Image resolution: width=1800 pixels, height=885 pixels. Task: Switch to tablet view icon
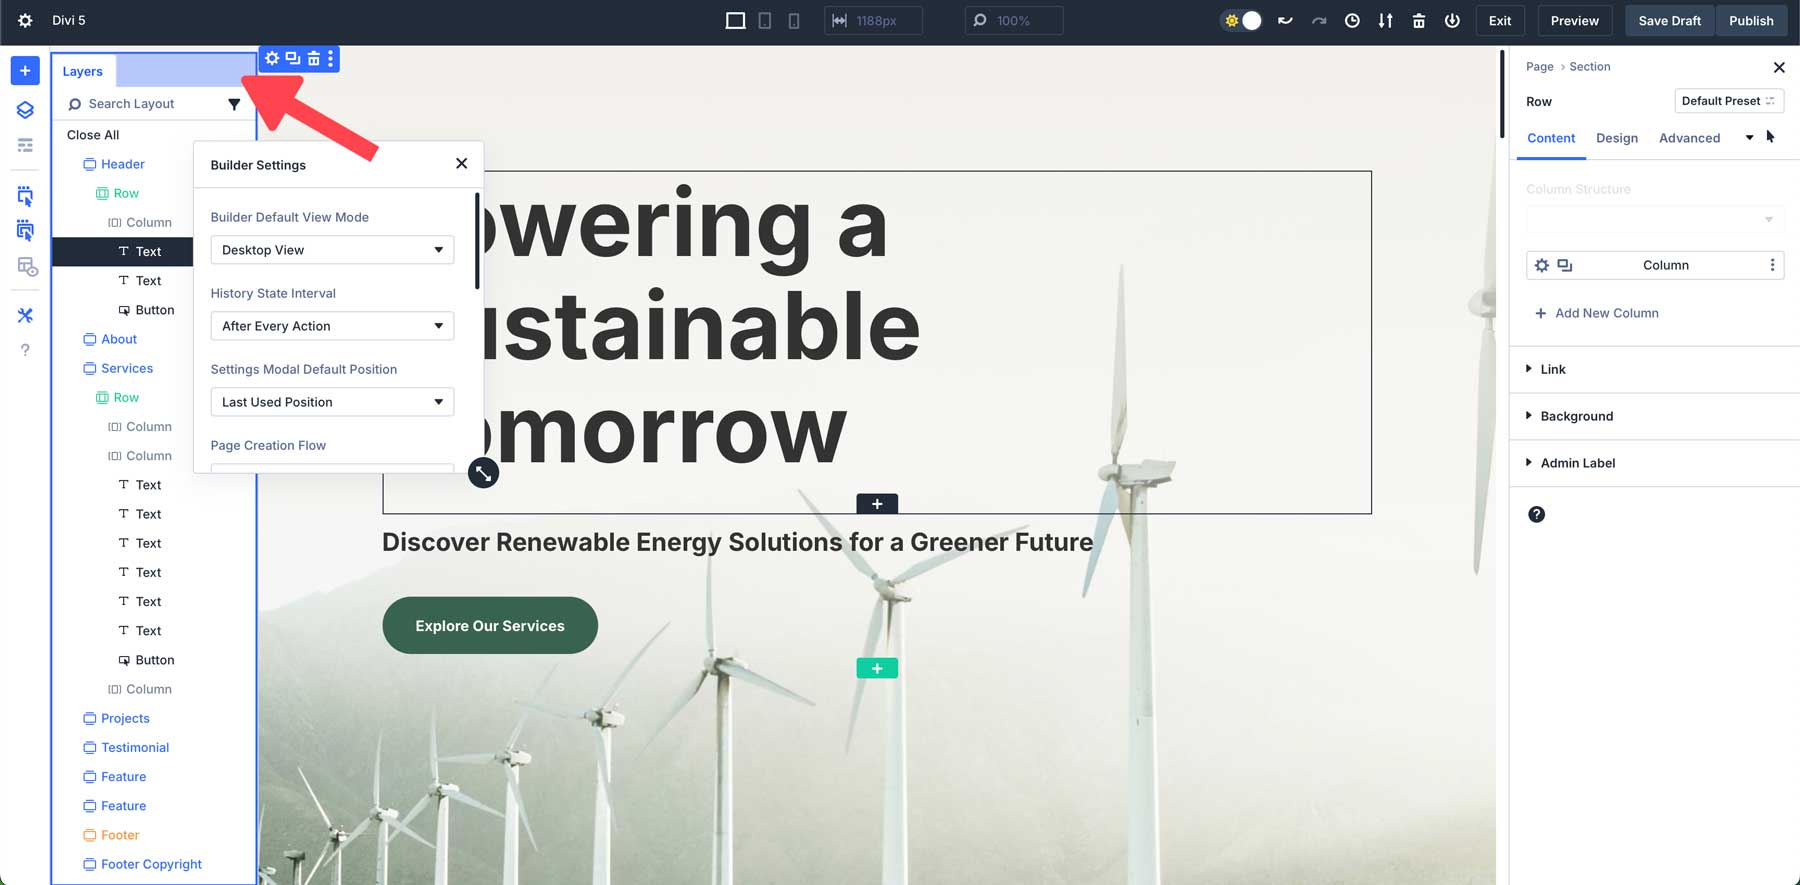(x=765, y=21)
